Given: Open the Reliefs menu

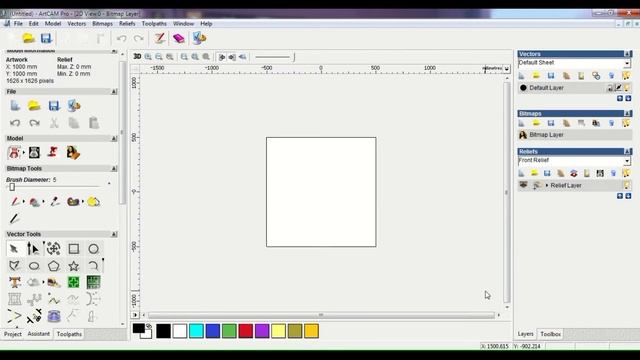Looking at the screenshot, I should pyautogui.click(x=127, y=24).
